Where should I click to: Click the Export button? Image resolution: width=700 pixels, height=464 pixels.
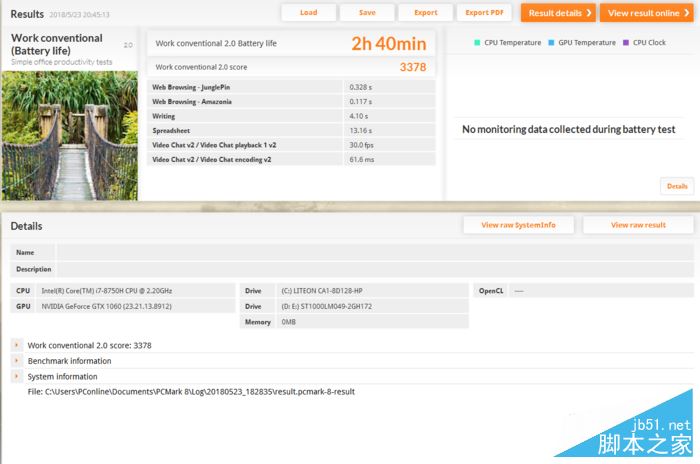pos(425,13)
